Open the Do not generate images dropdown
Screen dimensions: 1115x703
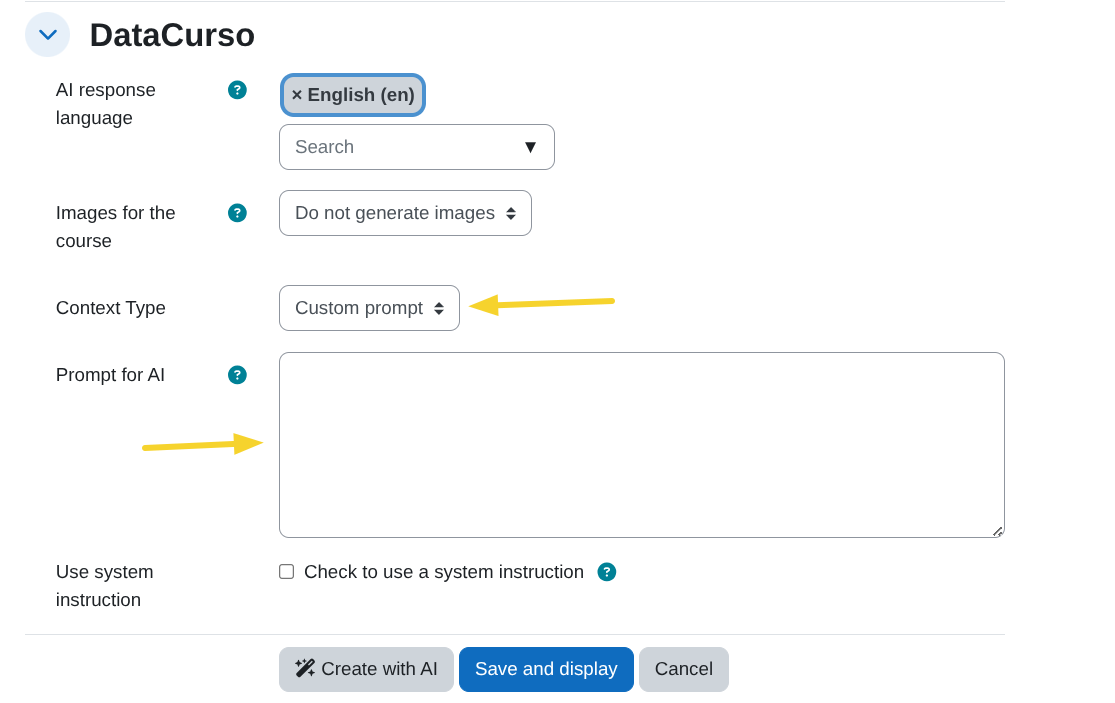405,213
